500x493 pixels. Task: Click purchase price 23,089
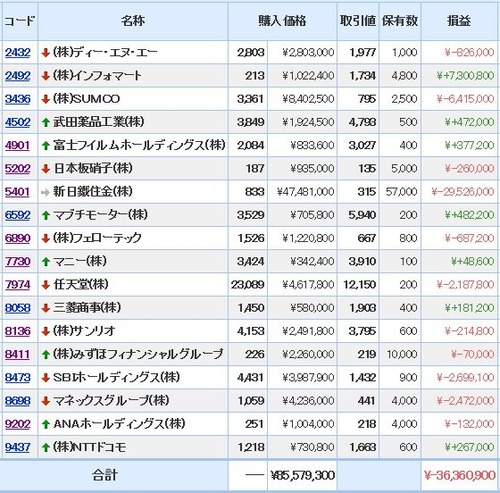tap(248, 285)
